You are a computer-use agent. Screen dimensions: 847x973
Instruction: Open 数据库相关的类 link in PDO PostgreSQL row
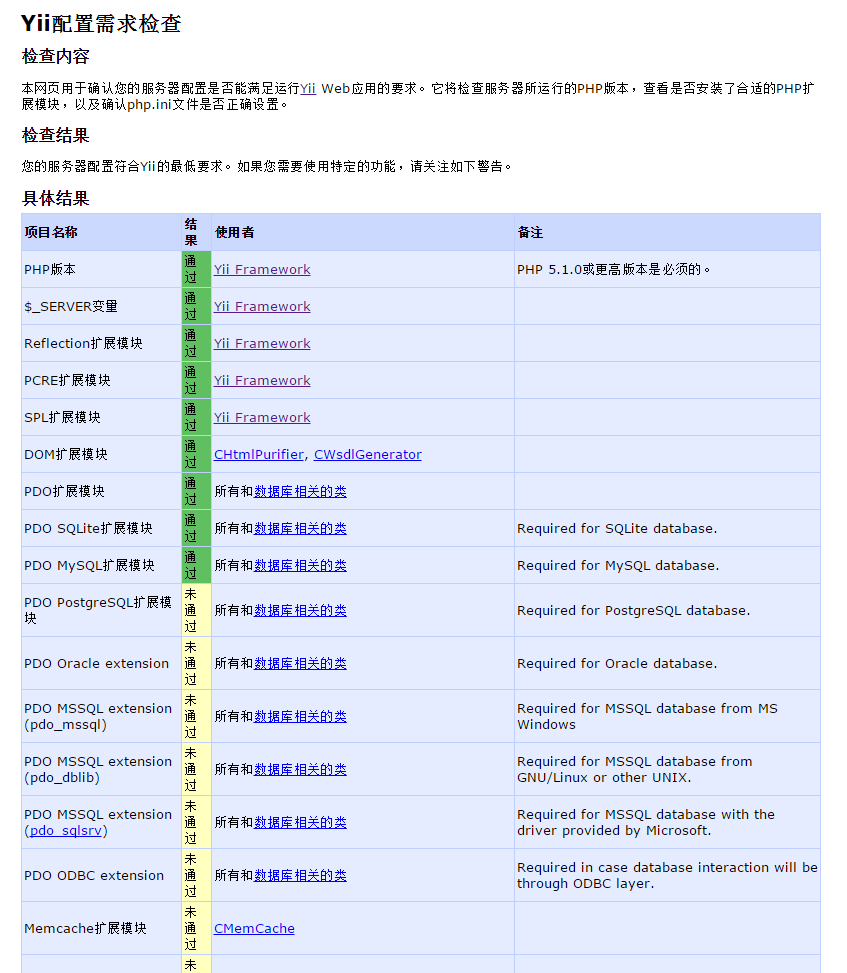pos(300,611)
